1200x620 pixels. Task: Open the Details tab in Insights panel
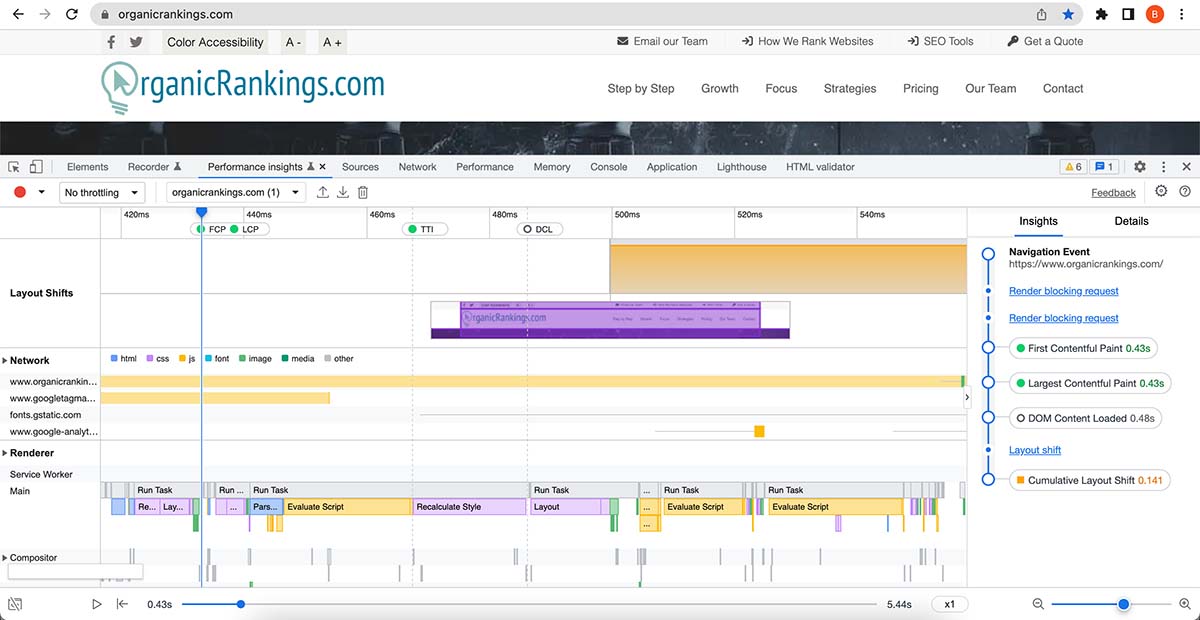pyautogui.click(x=1131, y=221)
